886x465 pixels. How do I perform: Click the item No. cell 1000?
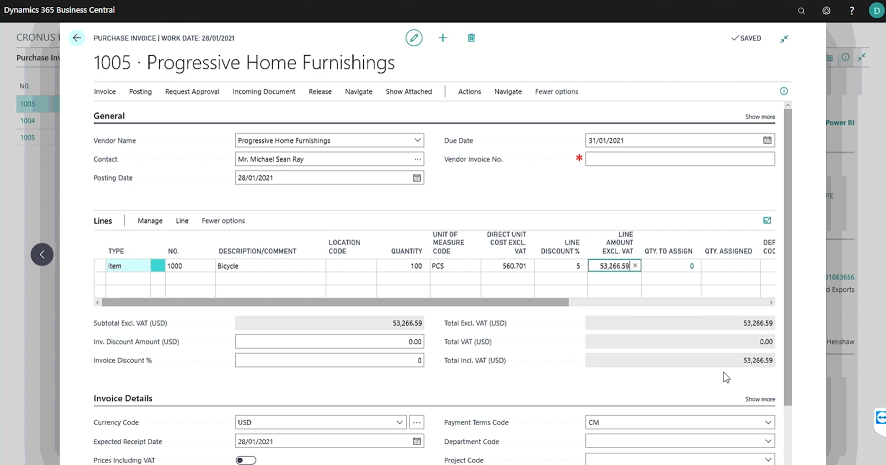click(190, 266)
